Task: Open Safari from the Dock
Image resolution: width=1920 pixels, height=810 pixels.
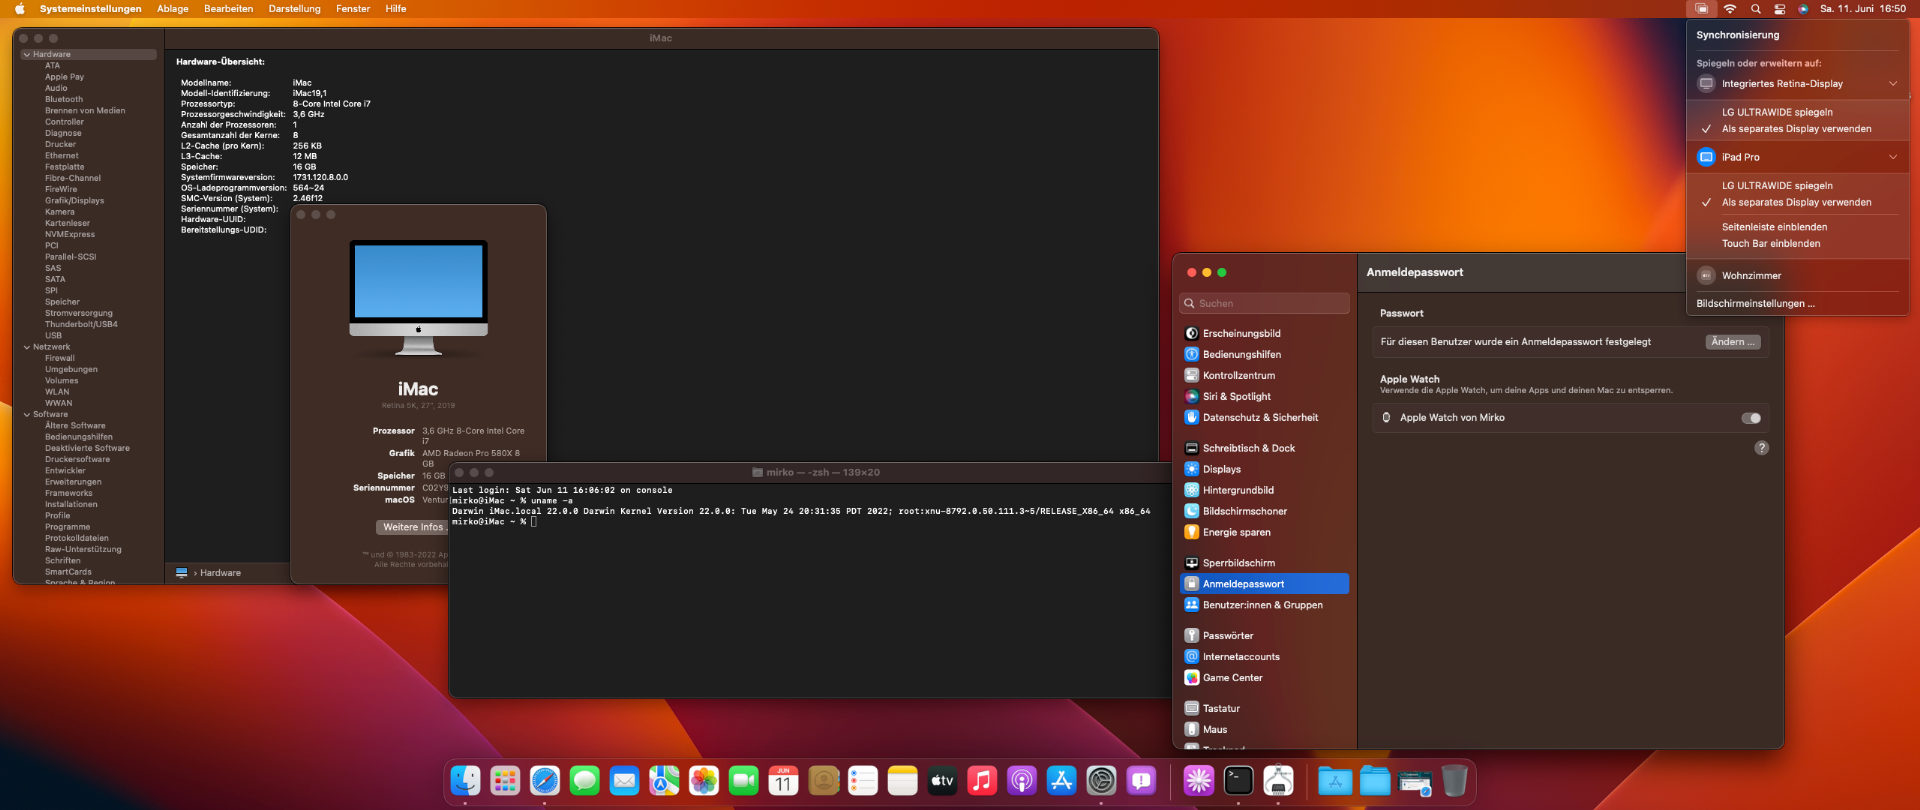Action: pyautogui.click(x=545, y=781)
